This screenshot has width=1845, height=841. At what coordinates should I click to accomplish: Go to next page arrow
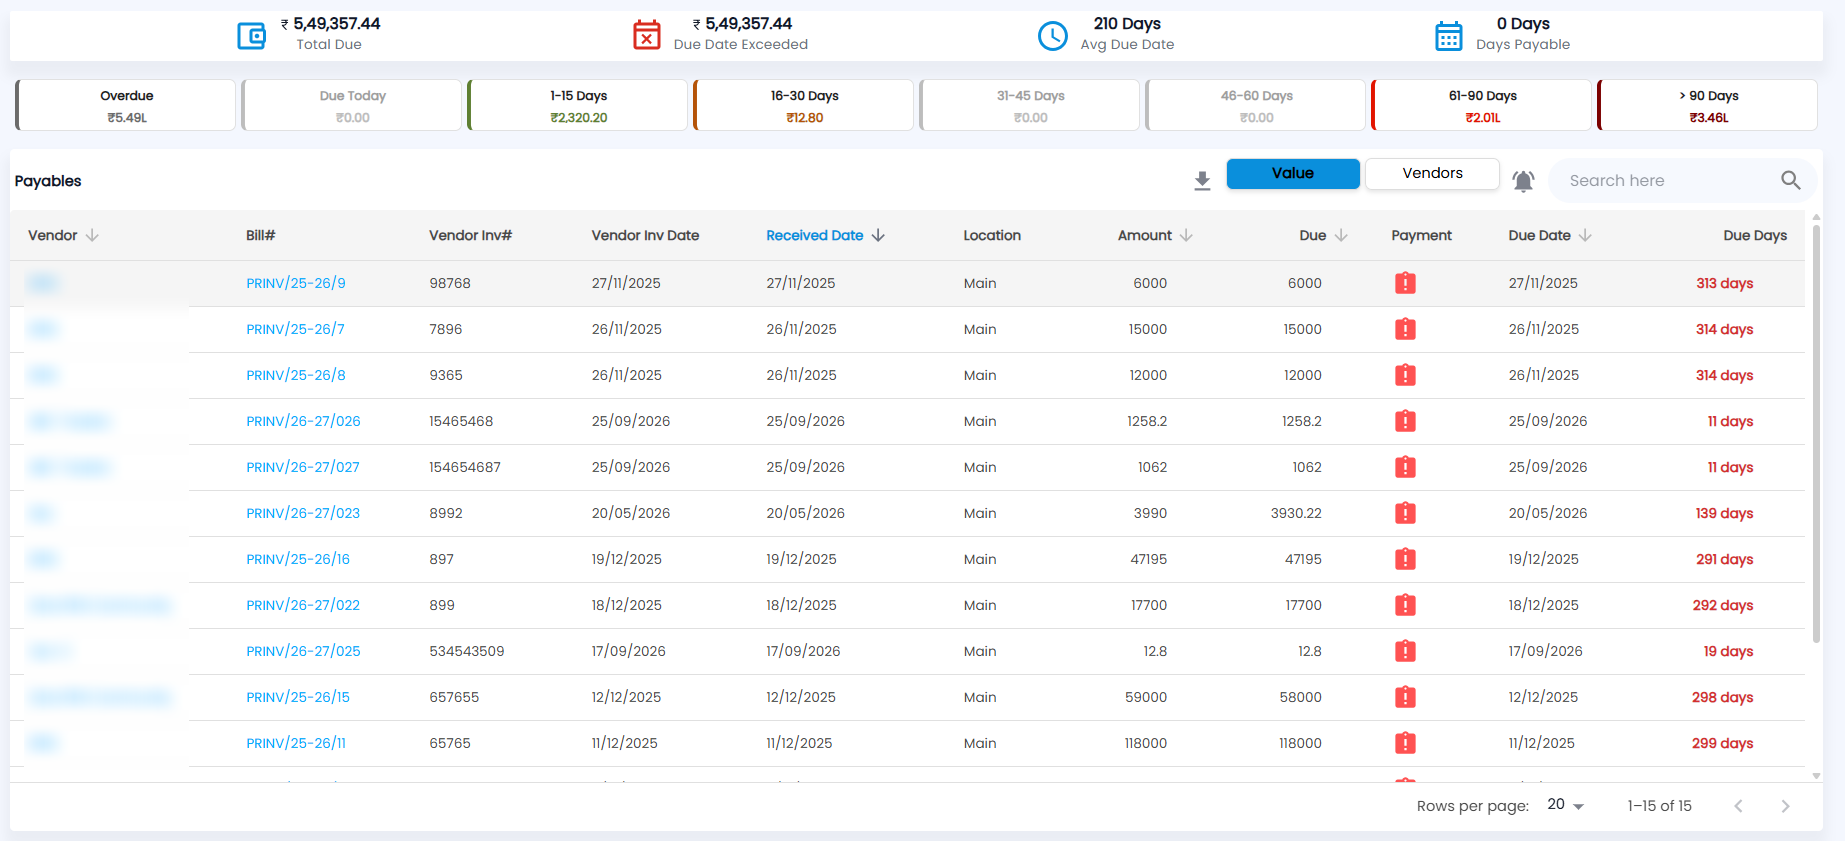point(1785,806)
